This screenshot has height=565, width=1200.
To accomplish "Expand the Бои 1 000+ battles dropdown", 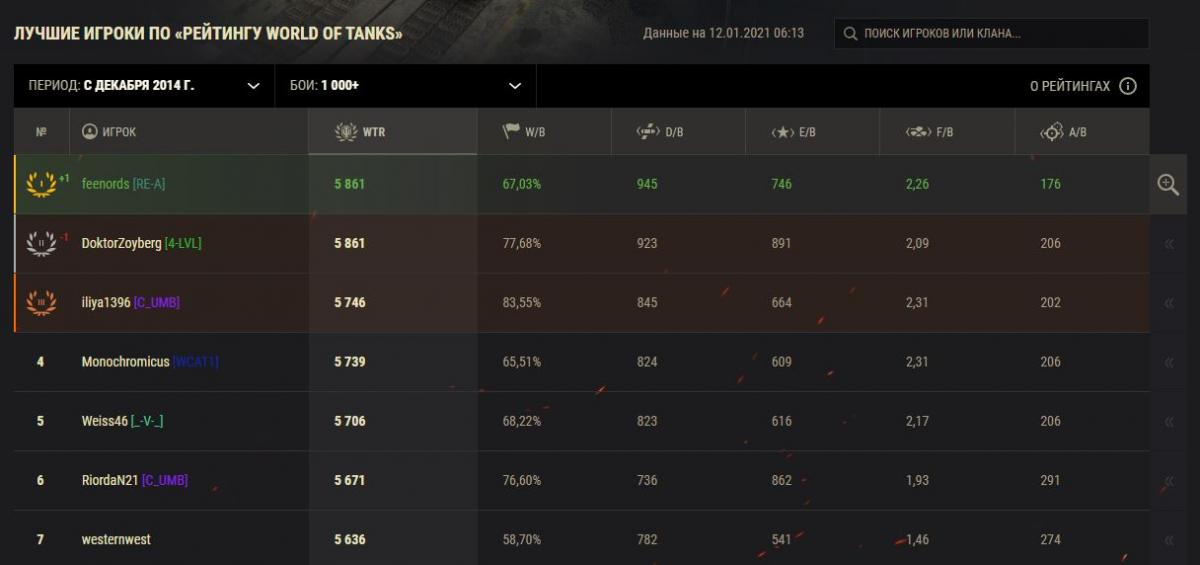I will [x=405, y=86].
